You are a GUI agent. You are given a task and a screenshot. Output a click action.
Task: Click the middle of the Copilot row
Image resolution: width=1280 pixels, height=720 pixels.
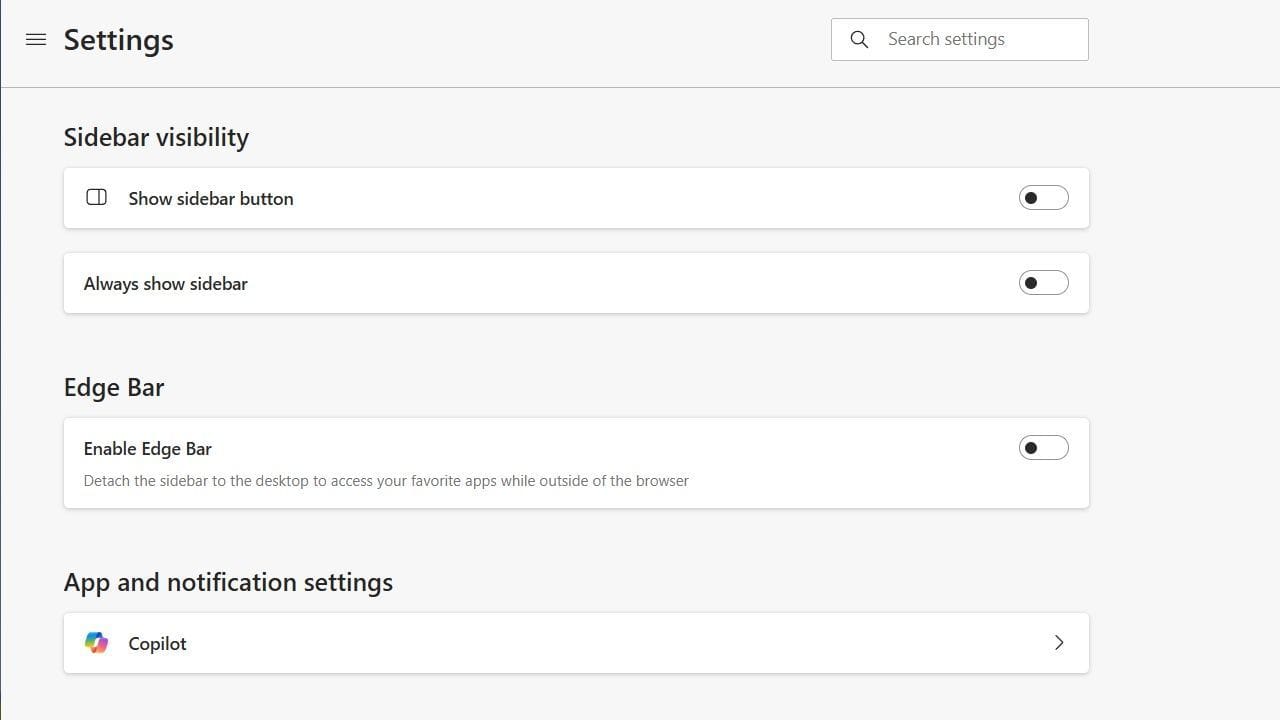(x=576, y=643)
